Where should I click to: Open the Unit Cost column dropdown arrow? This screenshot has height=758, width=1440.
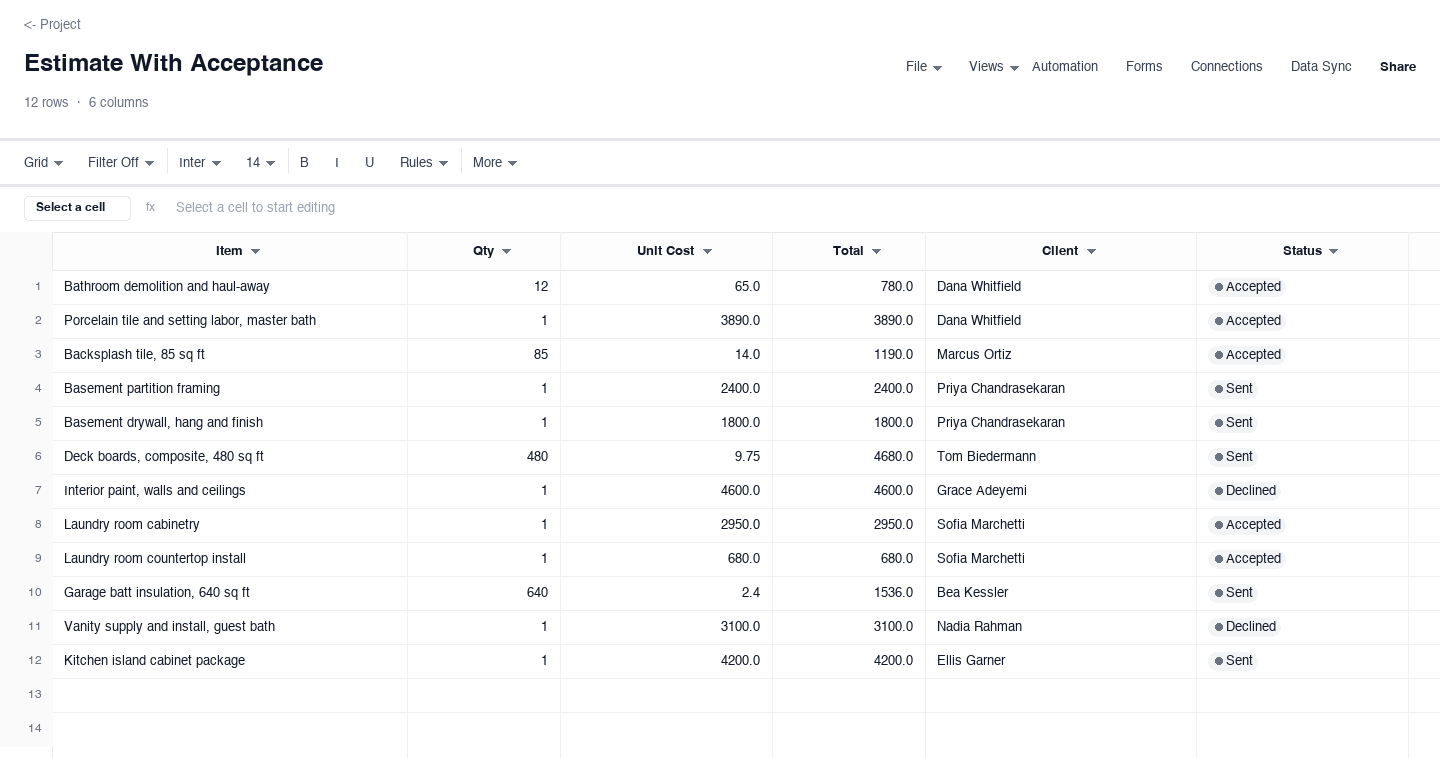click(707, 252)
